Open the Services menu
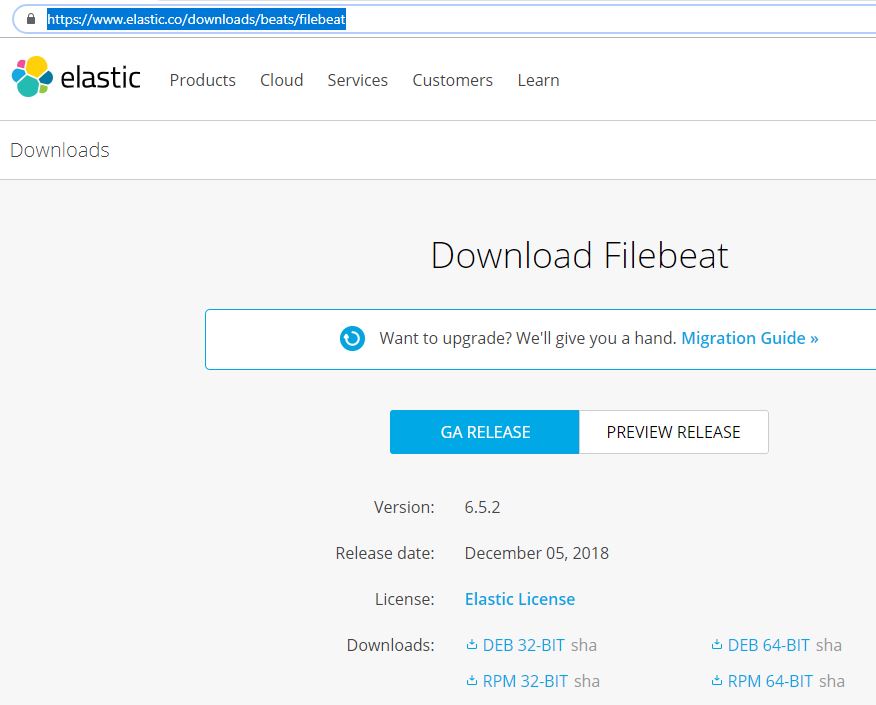 point(358,80)
